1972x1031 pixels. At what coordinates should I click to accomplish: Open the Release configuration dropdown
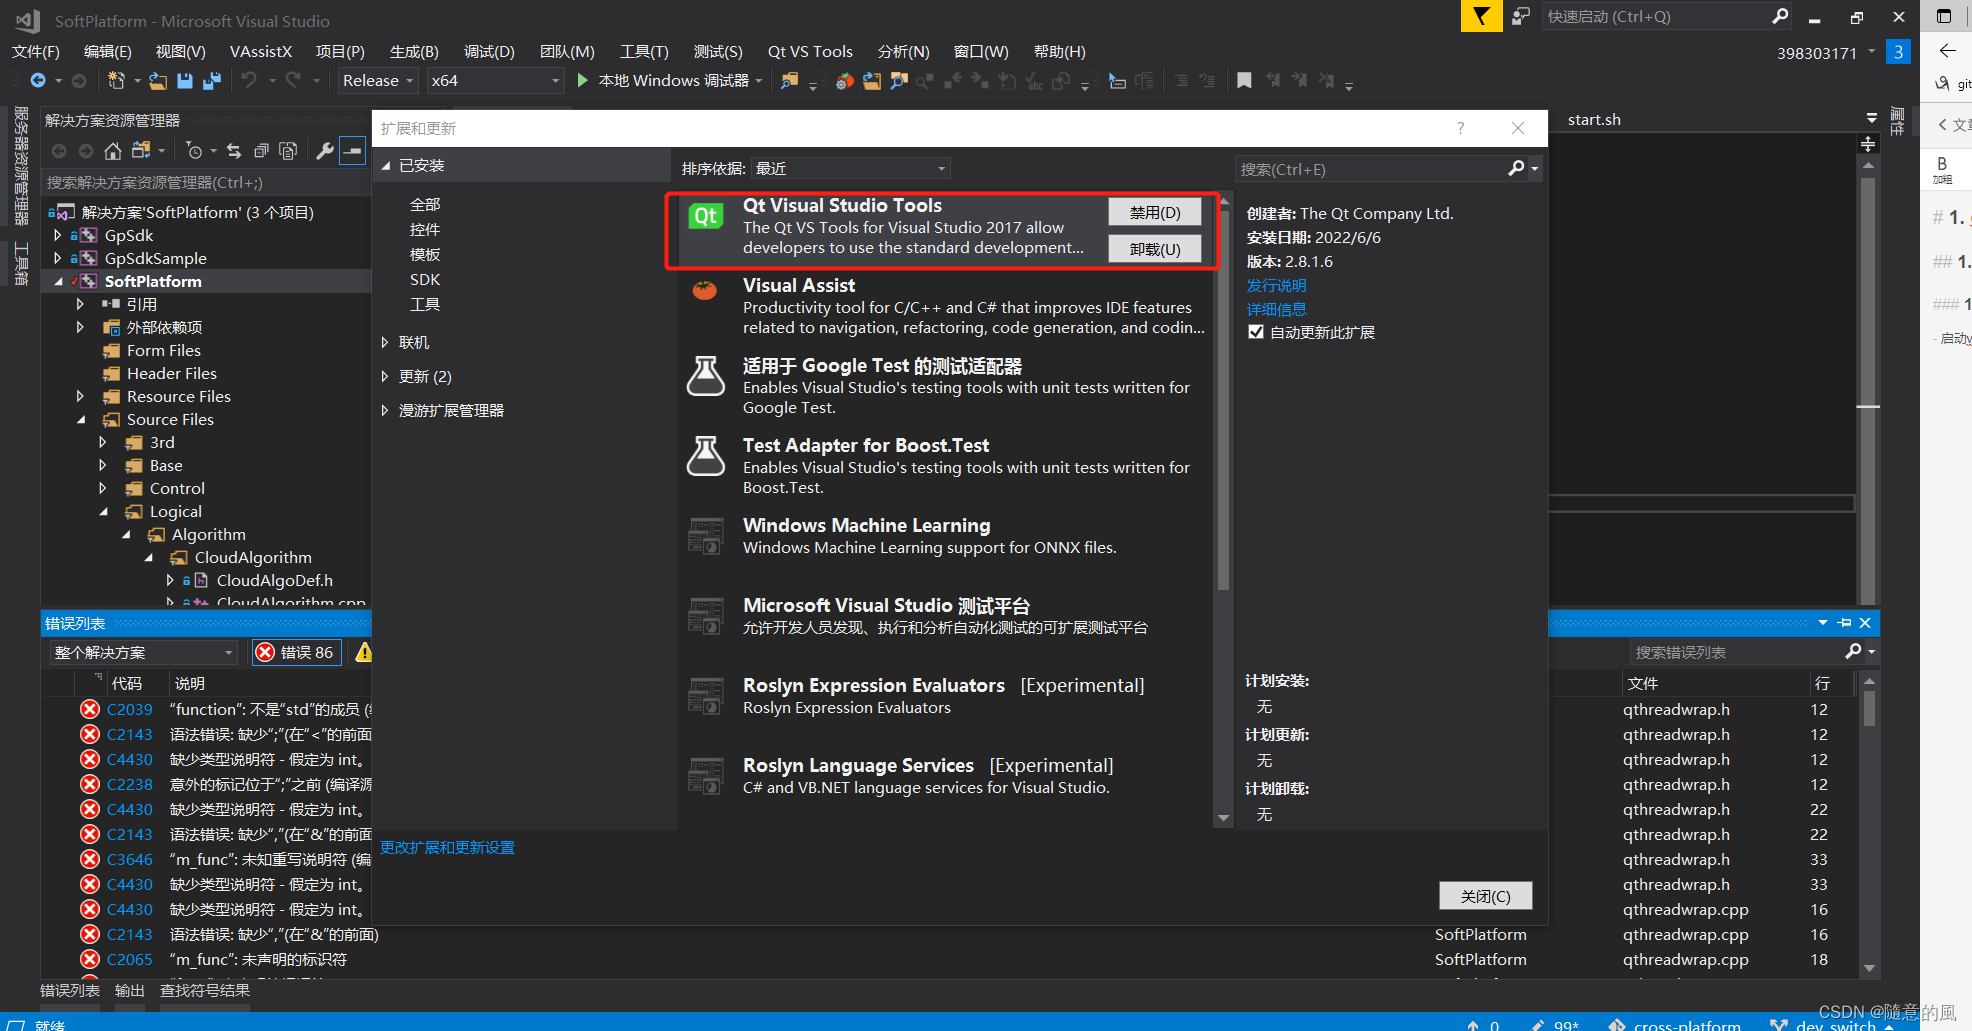pos(378,81)
